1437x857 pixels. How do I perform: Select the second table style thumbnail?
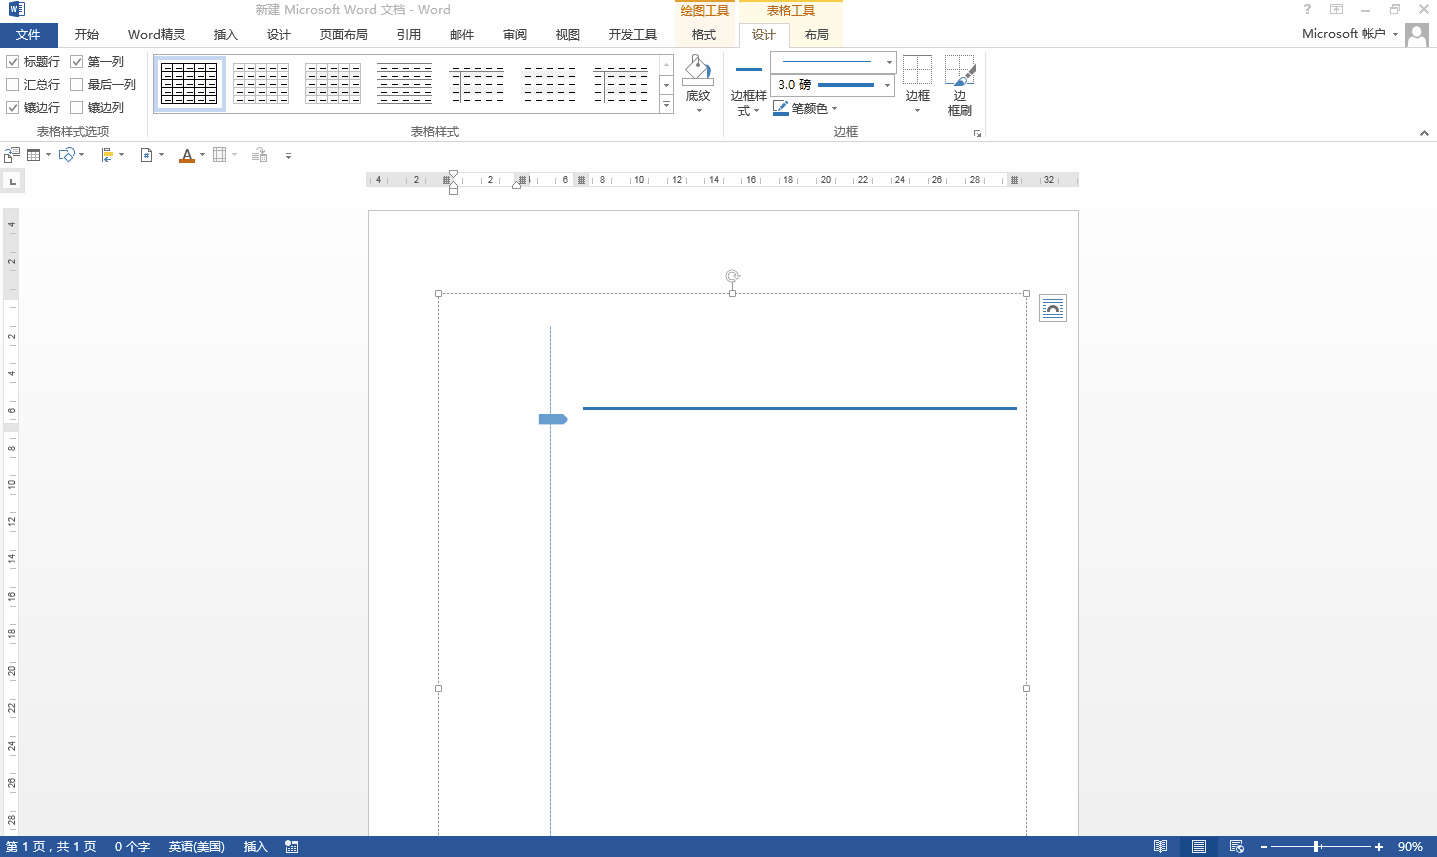(x=261, y=83)
